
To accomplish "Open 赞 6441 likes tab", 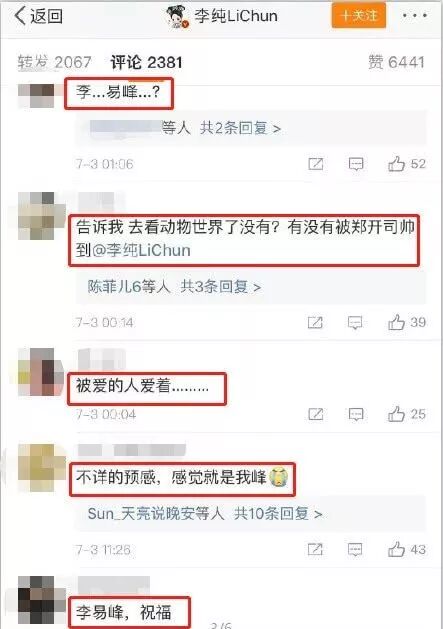I will pos(396,62).
